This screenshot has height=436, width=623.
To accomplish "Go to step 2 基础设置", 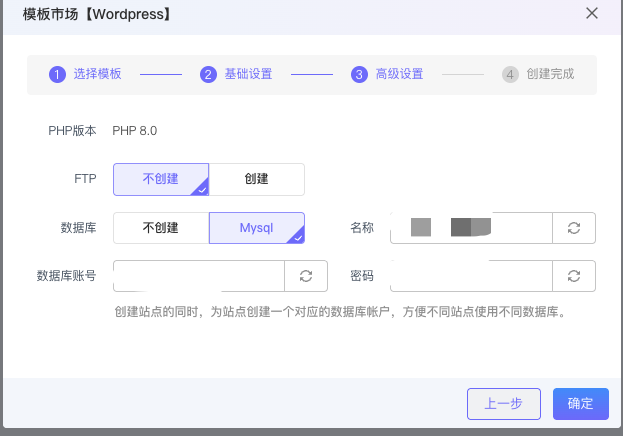I will point(236,74).
